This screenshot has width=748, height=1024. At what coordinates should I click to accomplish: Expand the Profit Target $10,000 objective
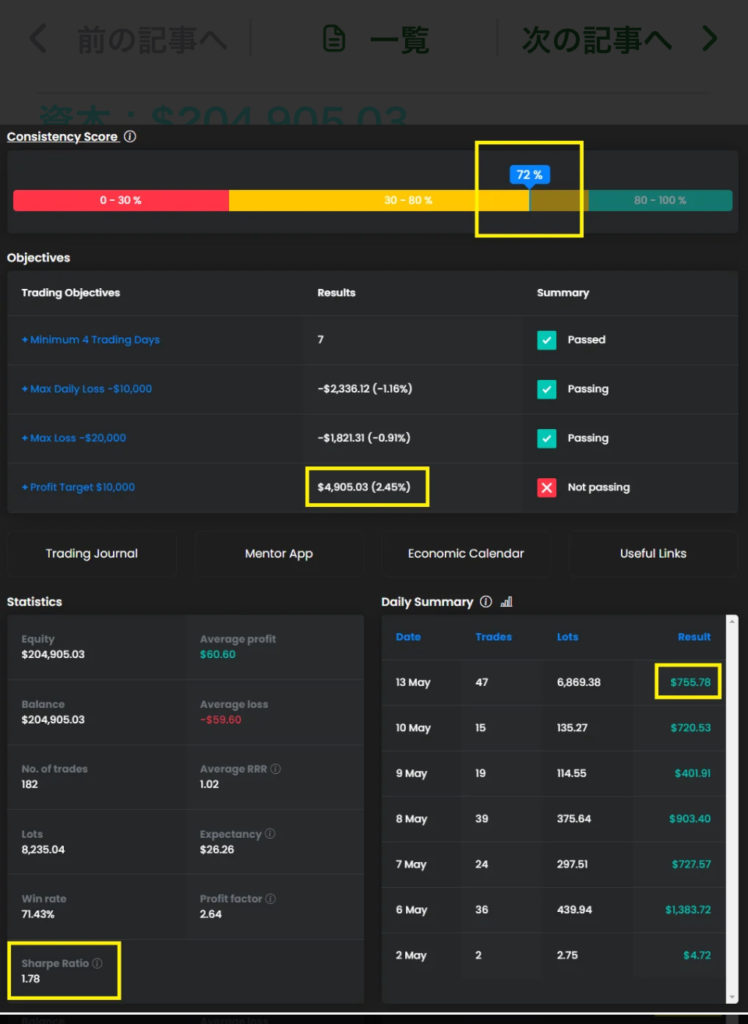78,487
